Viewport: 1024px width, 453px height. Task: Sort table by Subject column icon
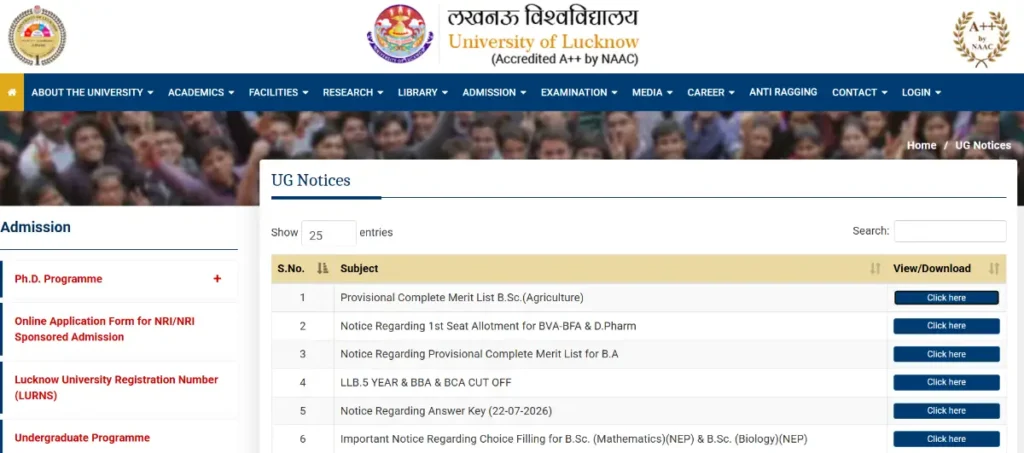(875, 268)
